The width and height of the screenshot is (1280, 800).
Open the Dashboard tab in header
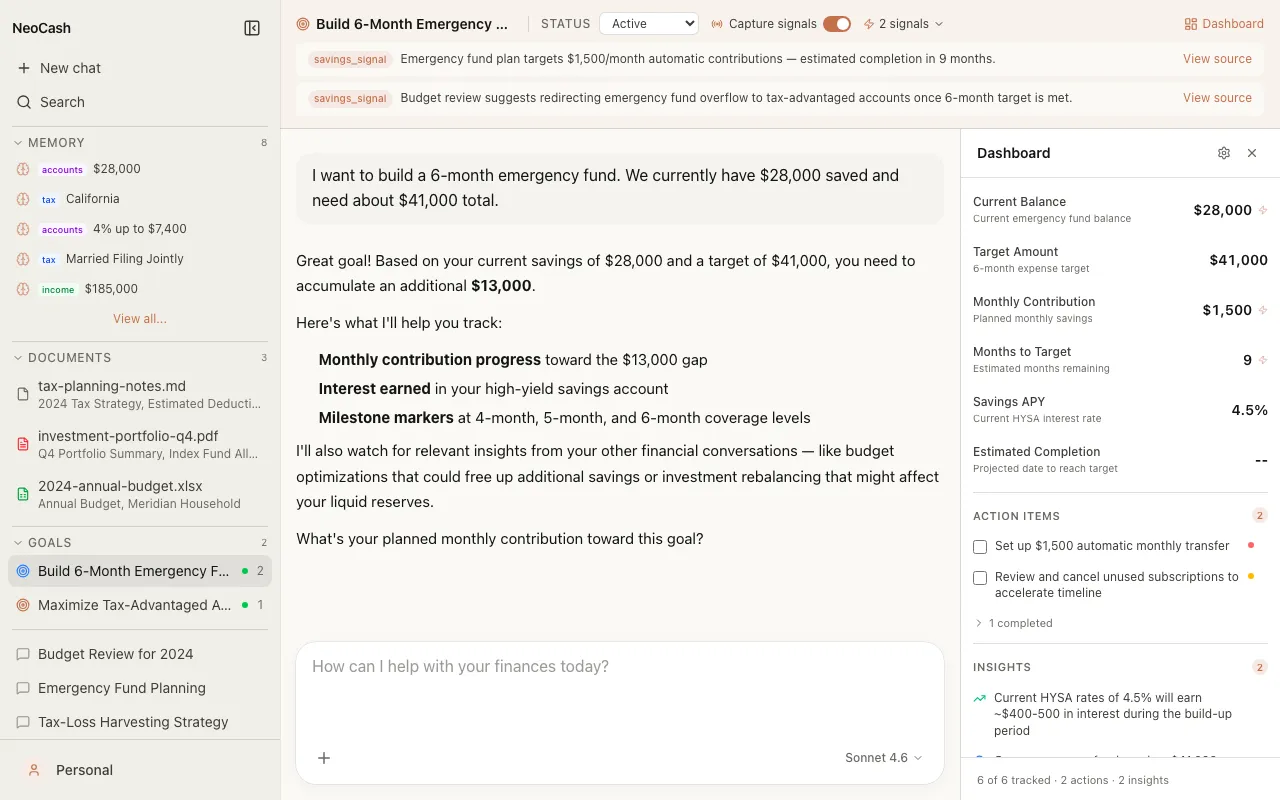1224,24
